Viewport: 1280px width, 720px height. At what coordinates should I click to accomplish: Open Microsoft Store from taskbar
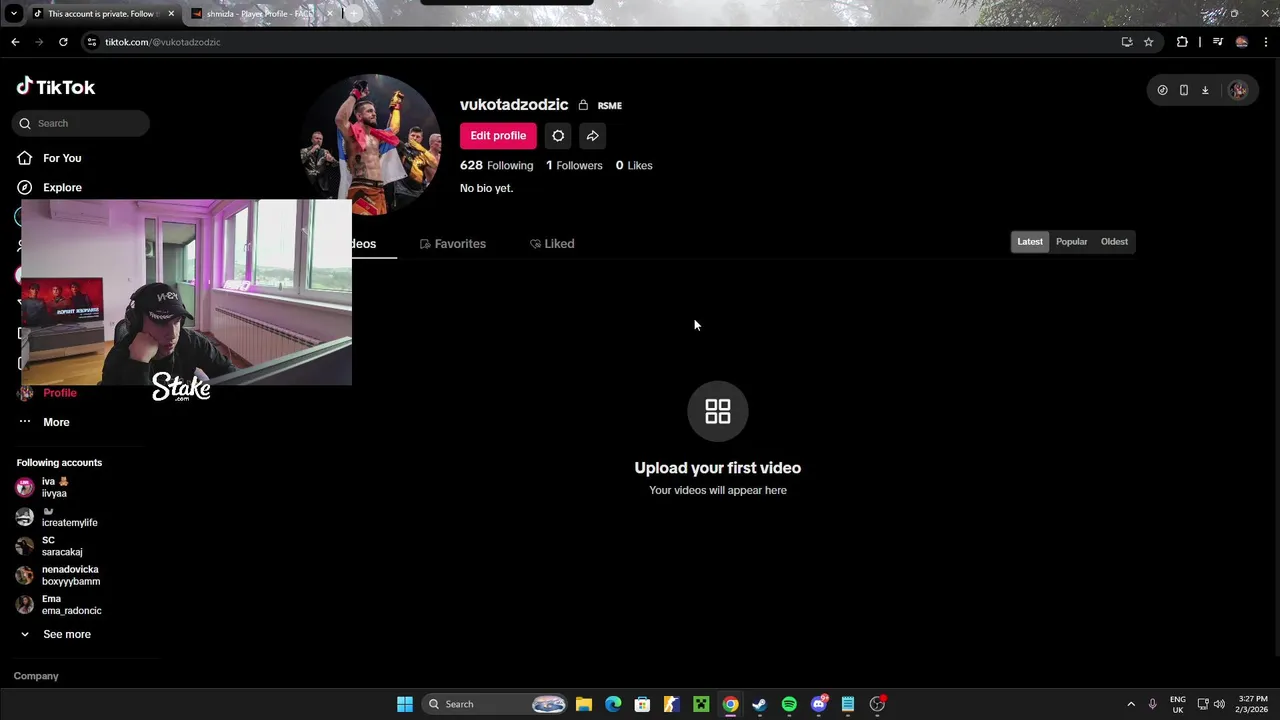642,704
